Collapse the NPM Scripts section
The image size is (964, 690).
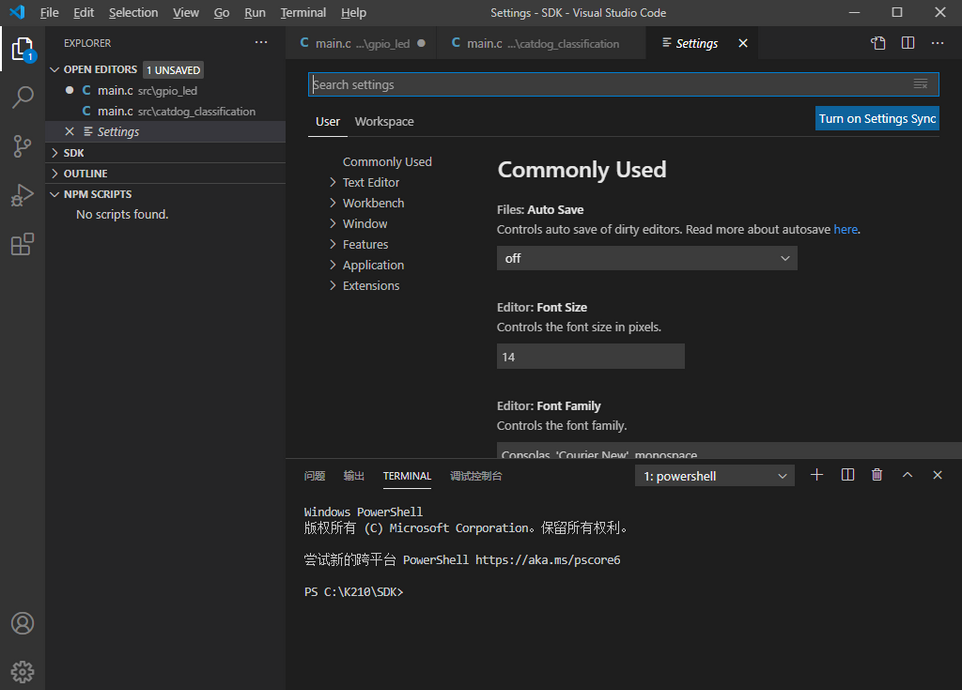click(x=55, y=194)
